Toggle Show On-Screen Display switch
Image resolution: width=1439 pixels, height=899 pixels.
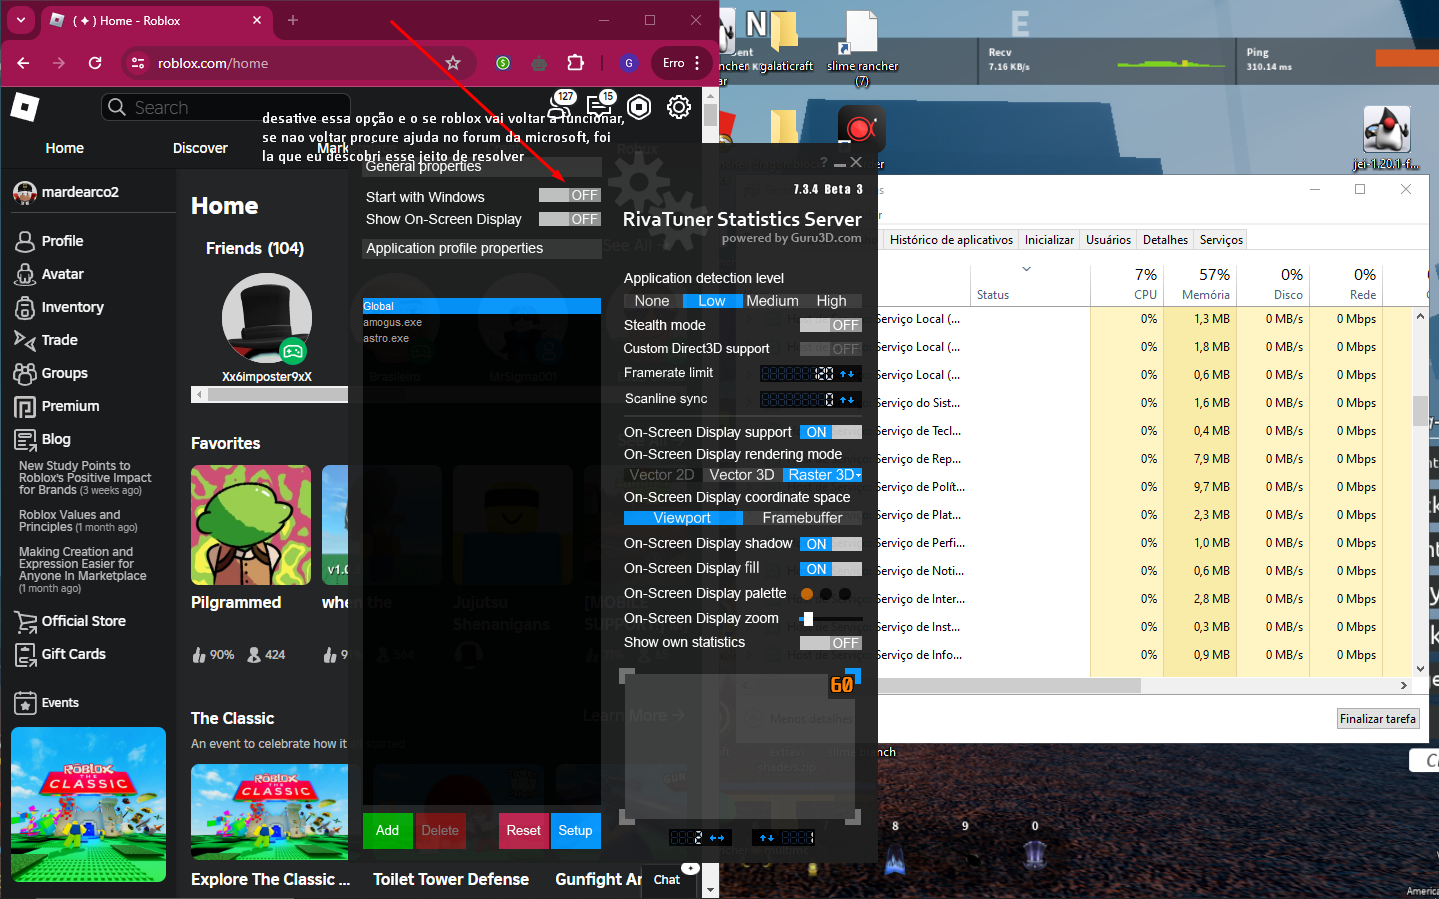[570, 219]
